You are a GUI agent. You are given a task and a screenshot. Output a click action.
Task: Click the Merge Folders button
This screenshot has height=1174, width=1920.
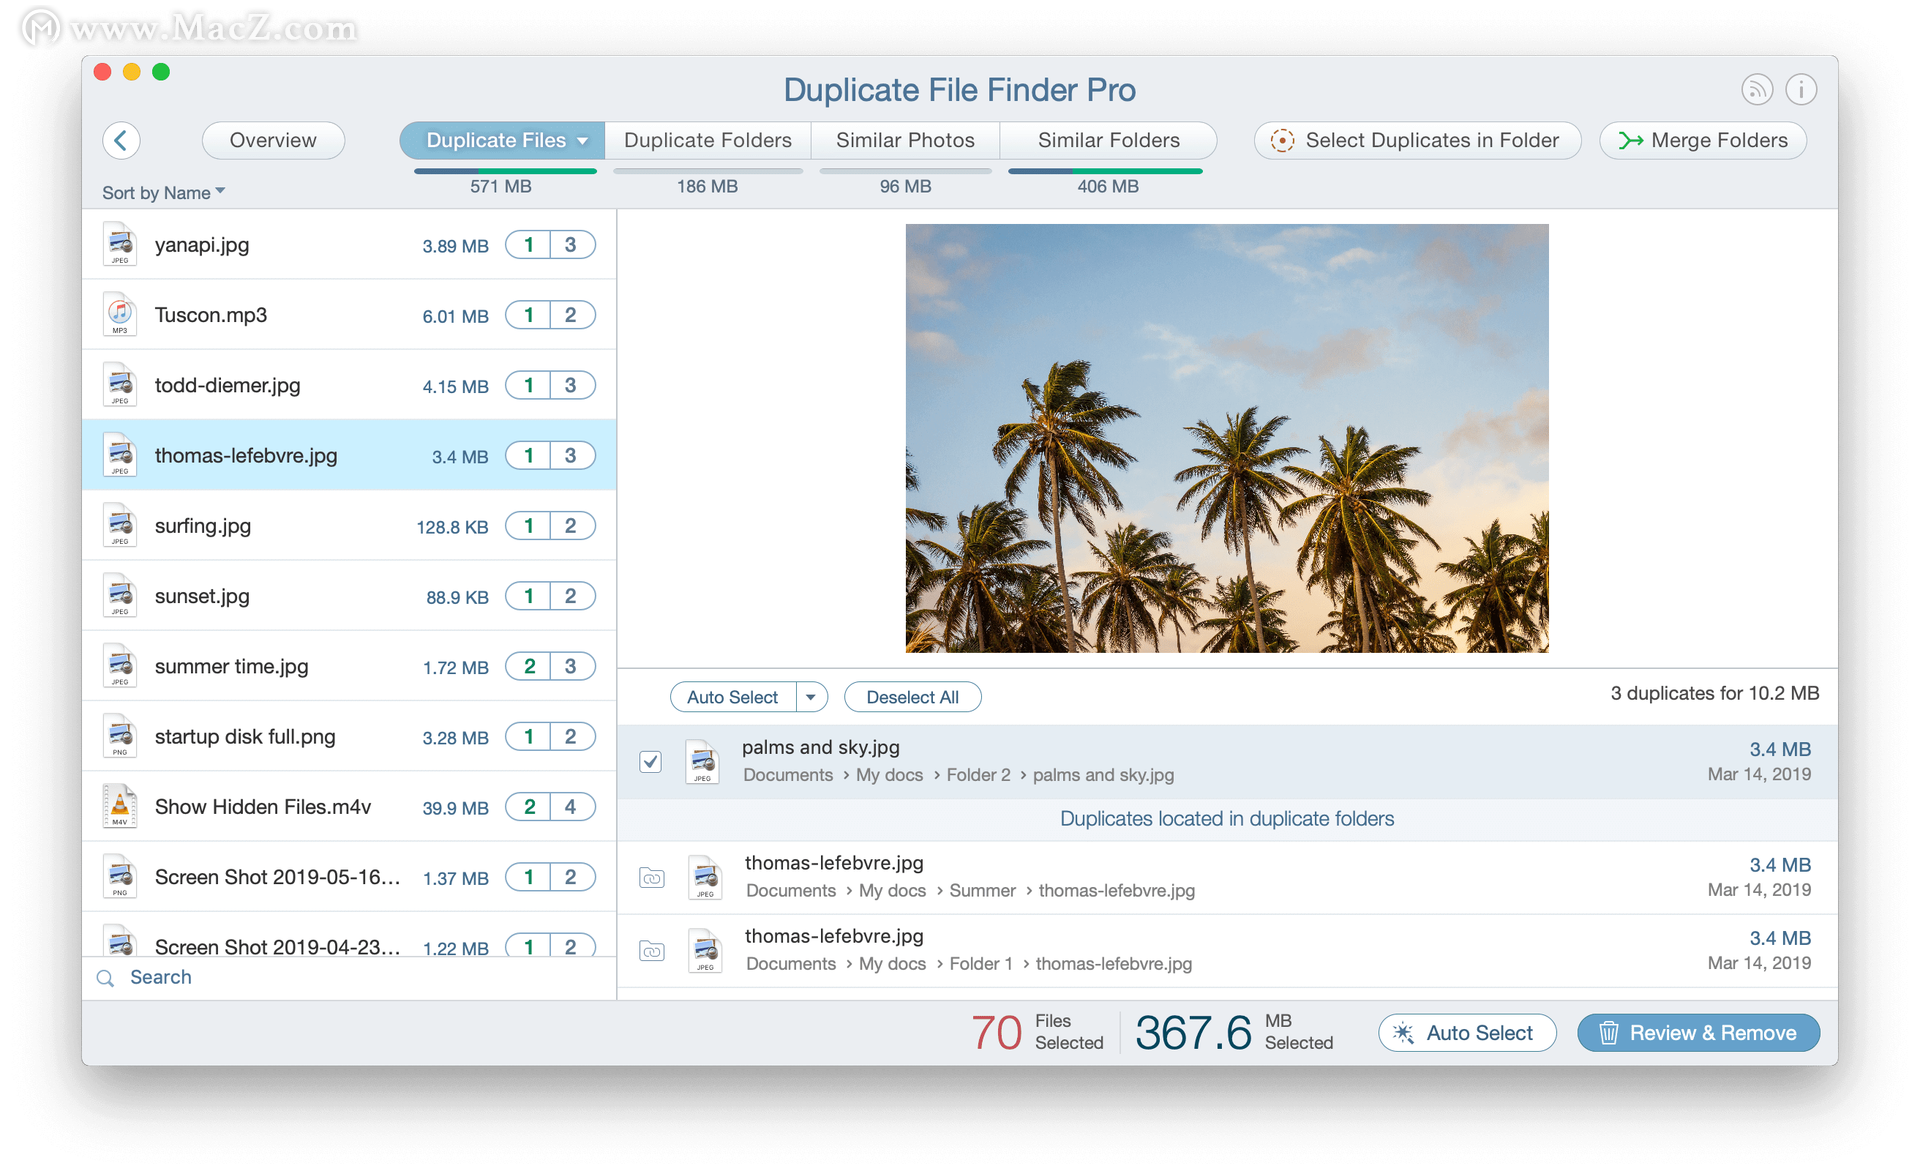[x=1703, y=140]
